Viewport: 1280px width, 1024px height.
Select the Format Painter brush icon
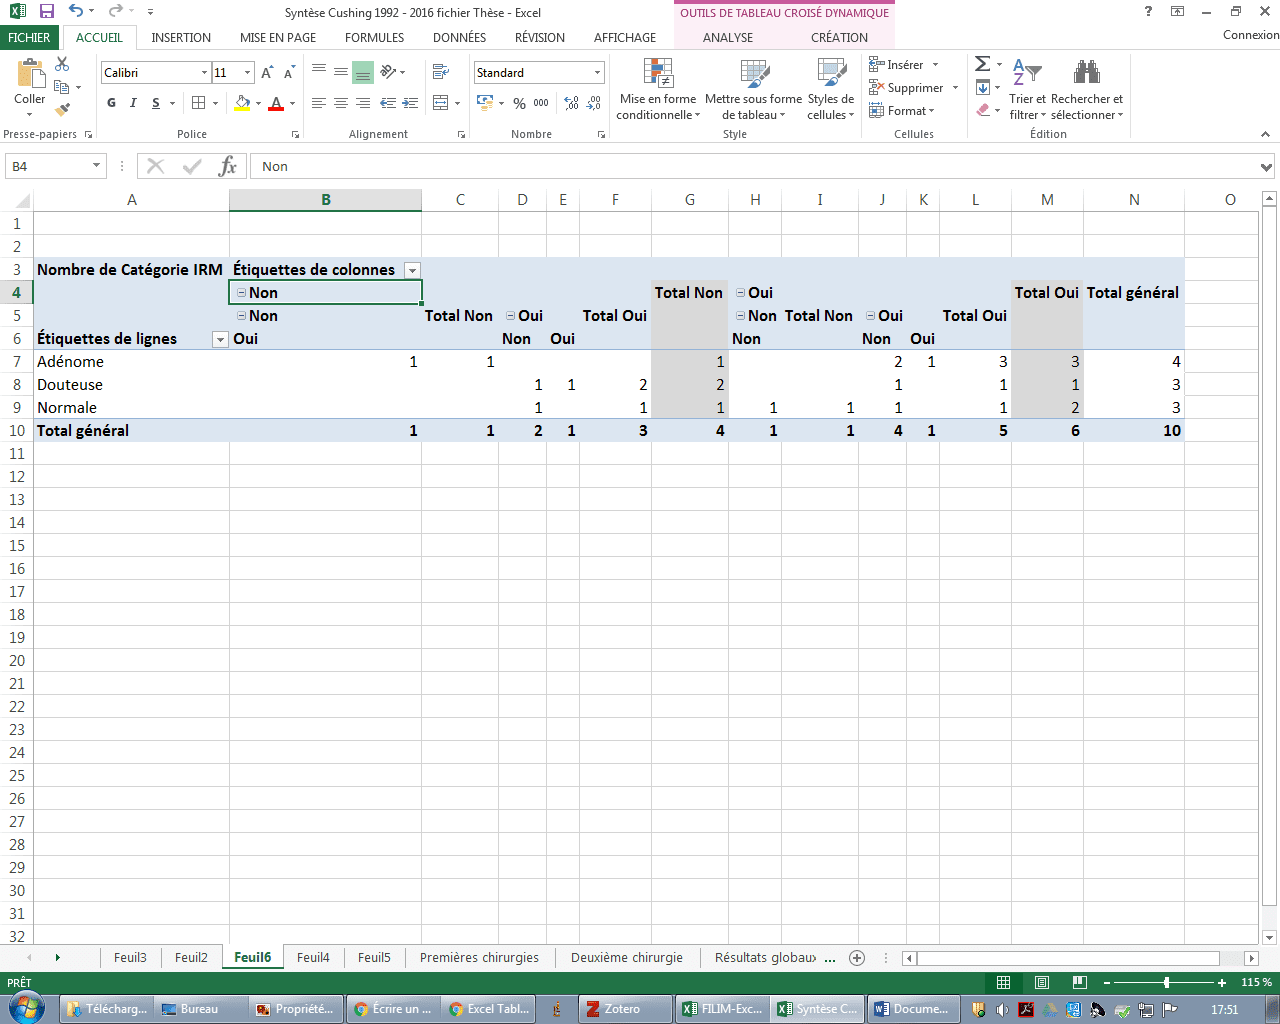point(63,109)
